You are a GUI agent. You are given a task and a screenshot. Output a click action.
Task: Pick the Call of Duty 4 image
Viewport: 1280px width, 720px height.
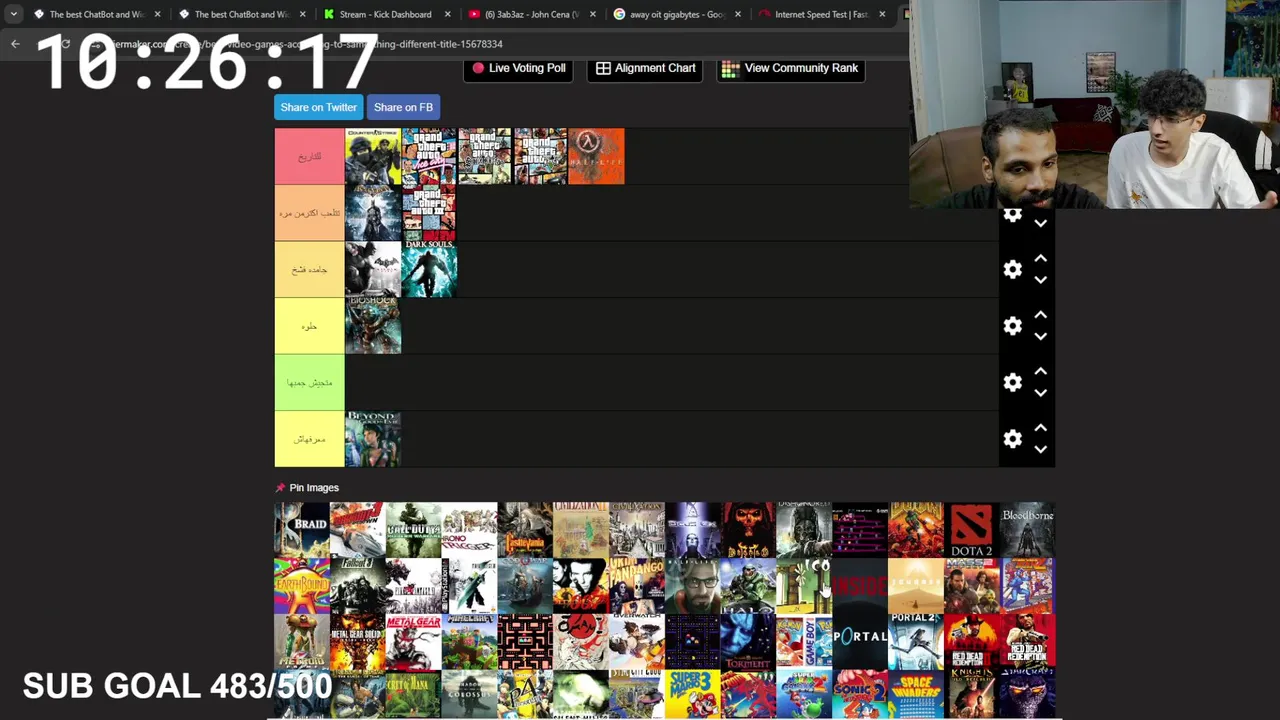pyautogui.click(x=413, y=530)
